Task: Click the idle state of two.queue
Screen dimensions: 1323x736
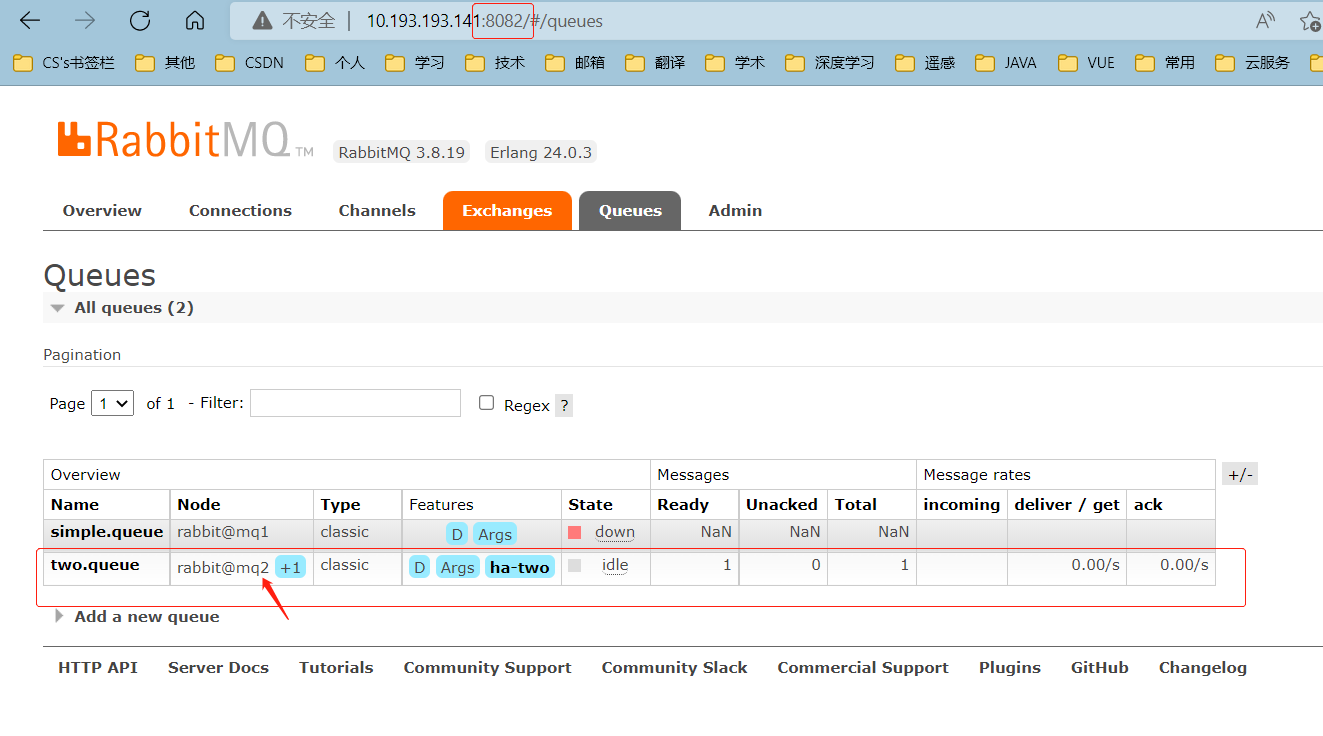Action: (615, 565)
